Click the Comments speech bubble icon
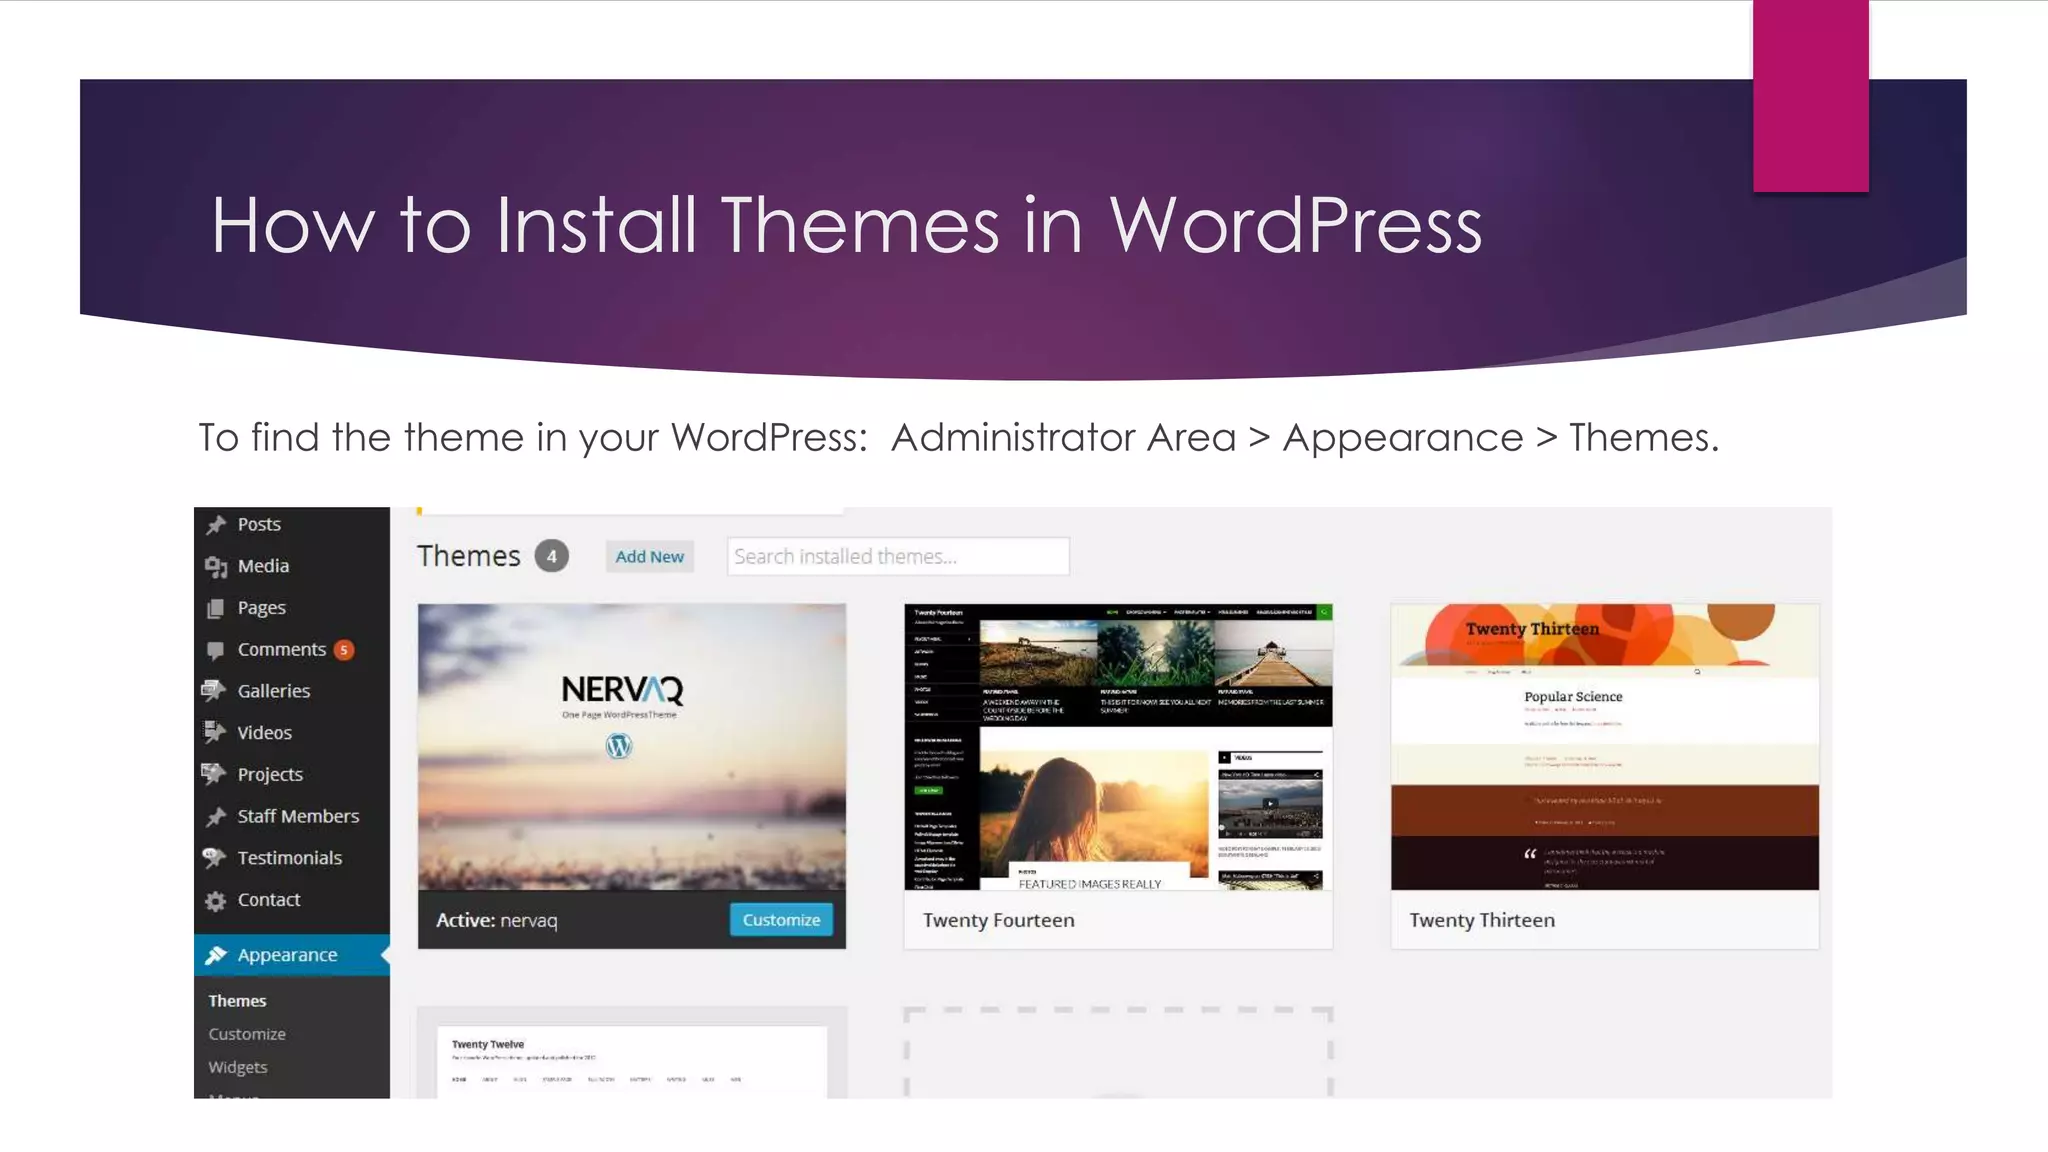Image resolution: width=2048 pixels, height=1152 pixels. click(215, 650)
